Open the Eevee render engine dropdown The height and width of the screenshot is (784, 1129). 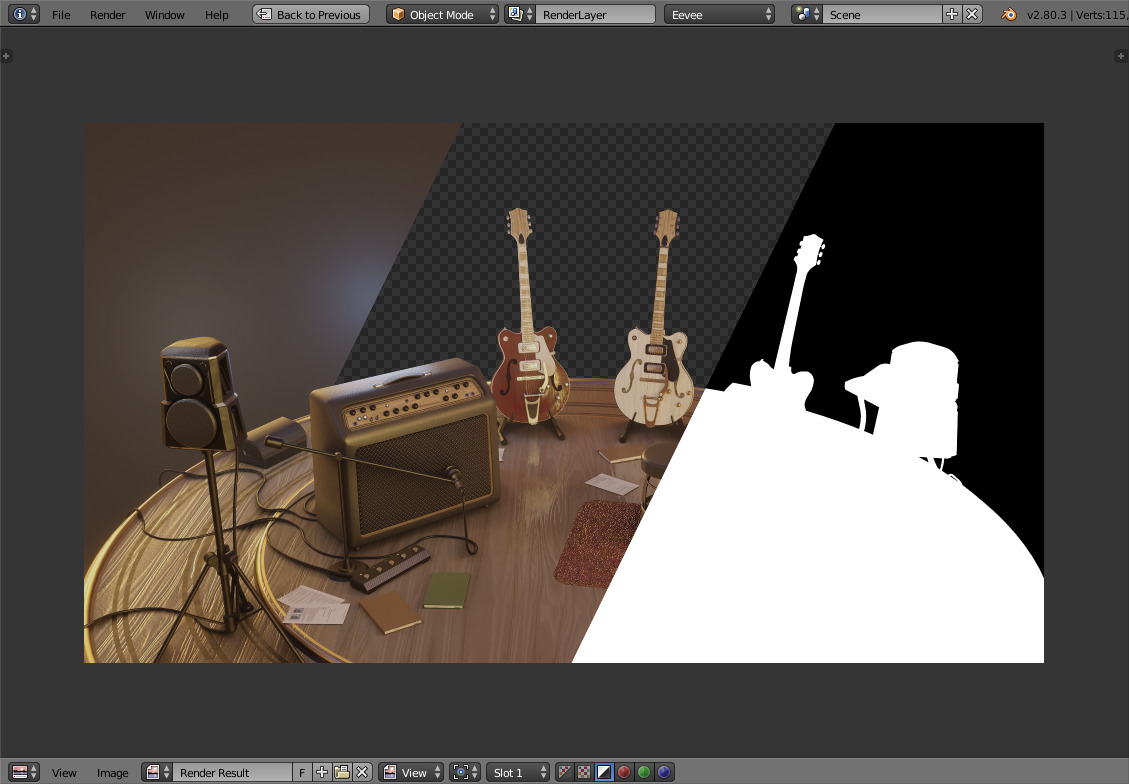(719, 14)
